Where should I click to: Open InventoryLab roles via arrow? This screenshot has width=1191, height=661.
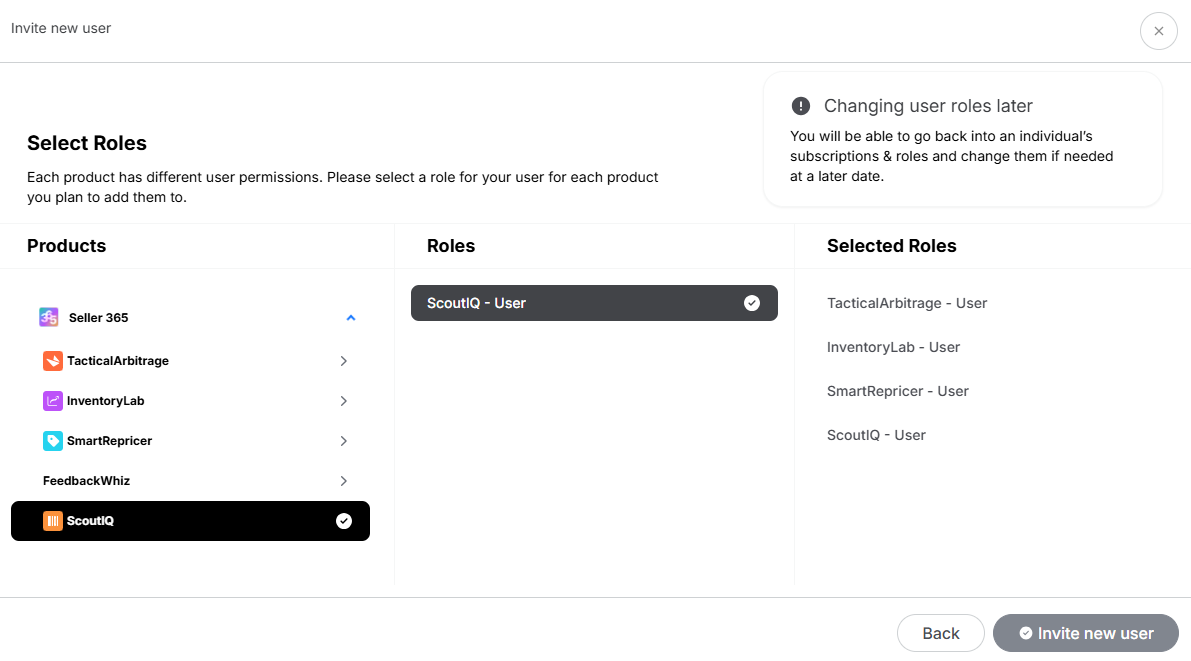(x=343, y=401)
